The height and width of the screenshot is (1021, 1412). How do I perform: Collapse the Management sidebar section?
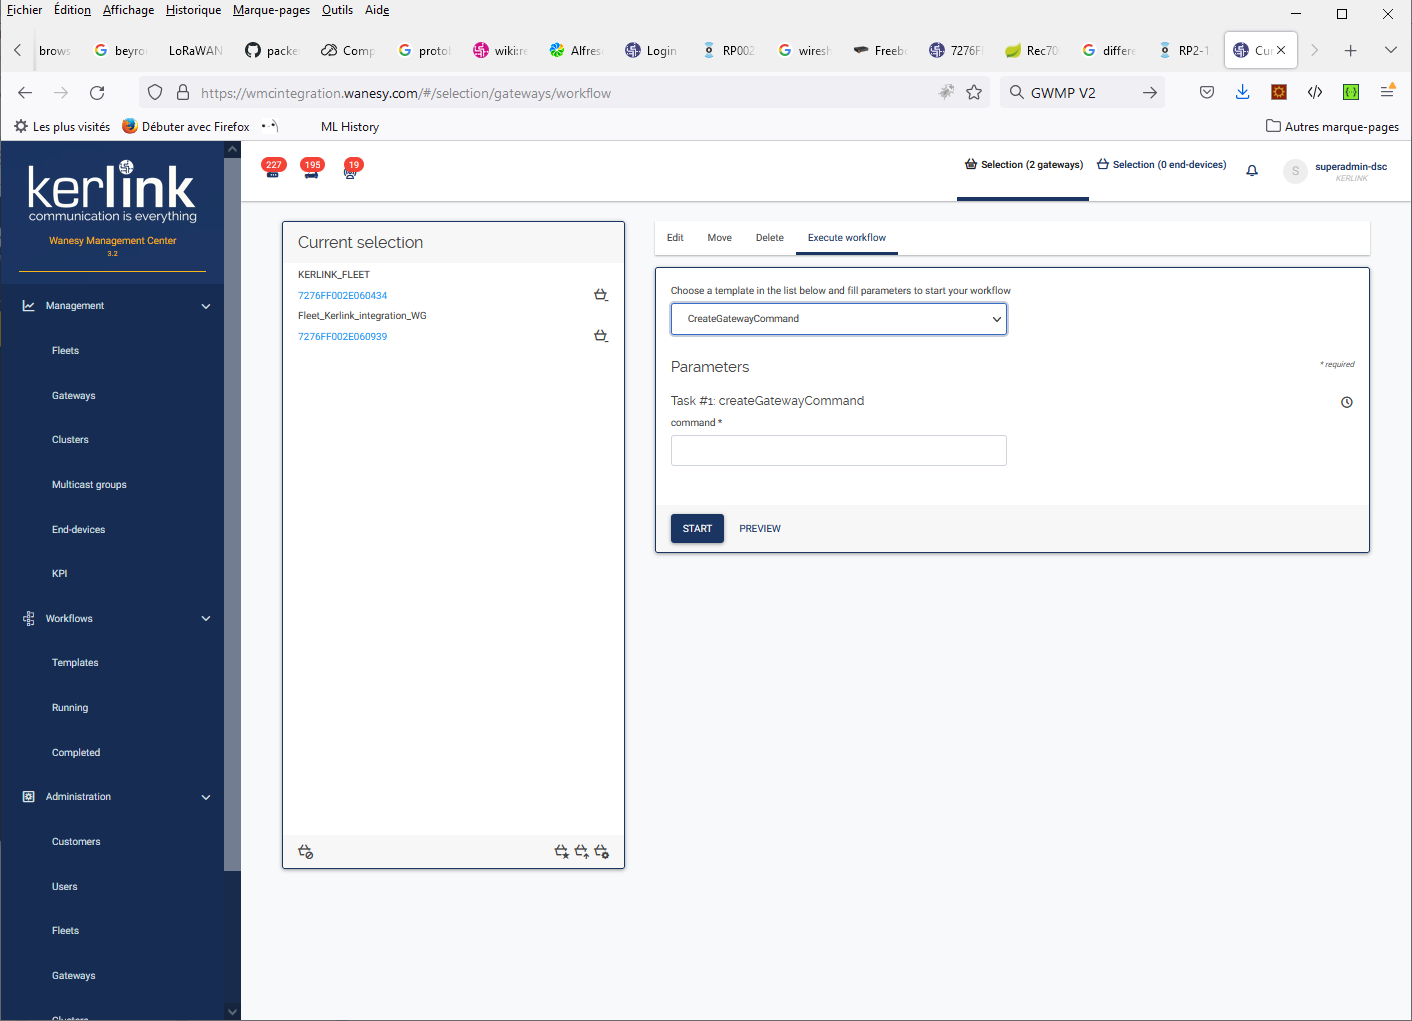click(206, 306)
